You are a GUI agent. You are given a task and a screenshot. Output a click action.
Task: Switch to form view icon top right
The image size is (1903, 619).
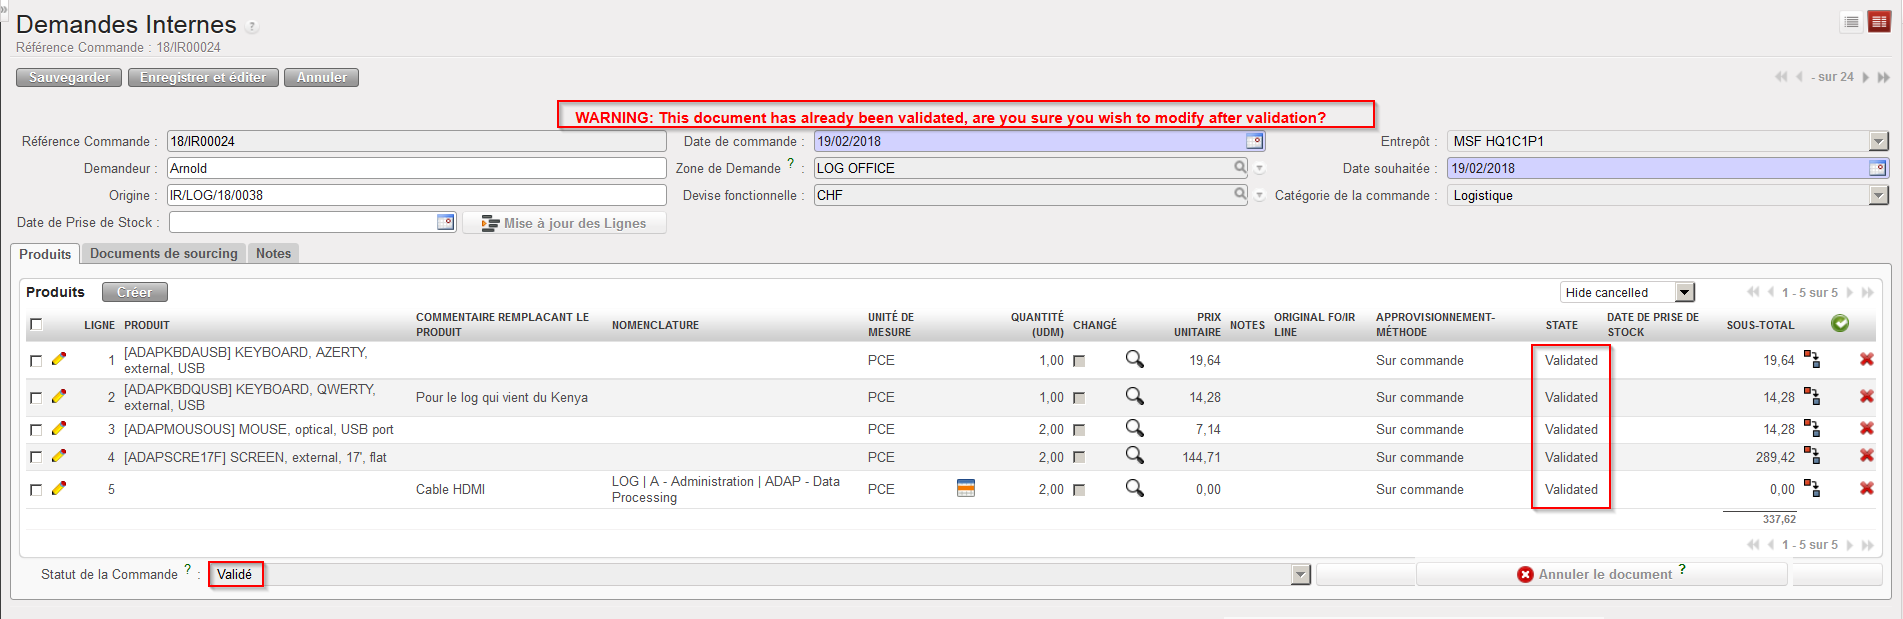tap(1879, 22)
